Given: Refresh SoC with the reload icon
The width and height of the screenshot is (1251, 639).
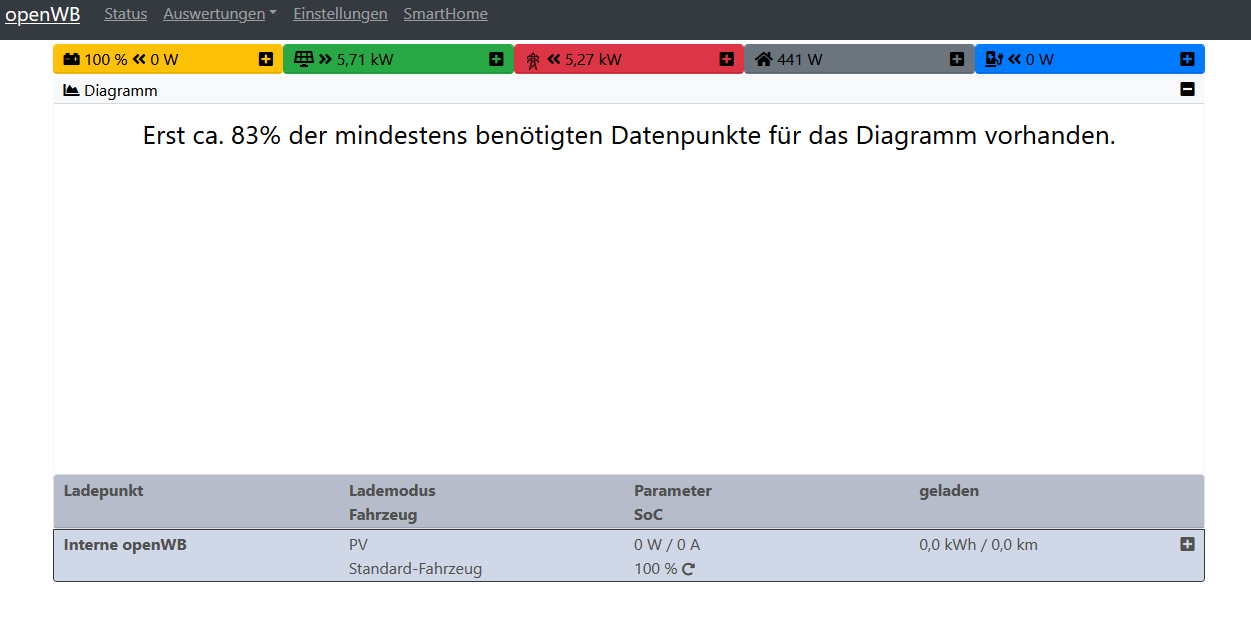Looking at the screenshot, I should click(x=688, y=569).
